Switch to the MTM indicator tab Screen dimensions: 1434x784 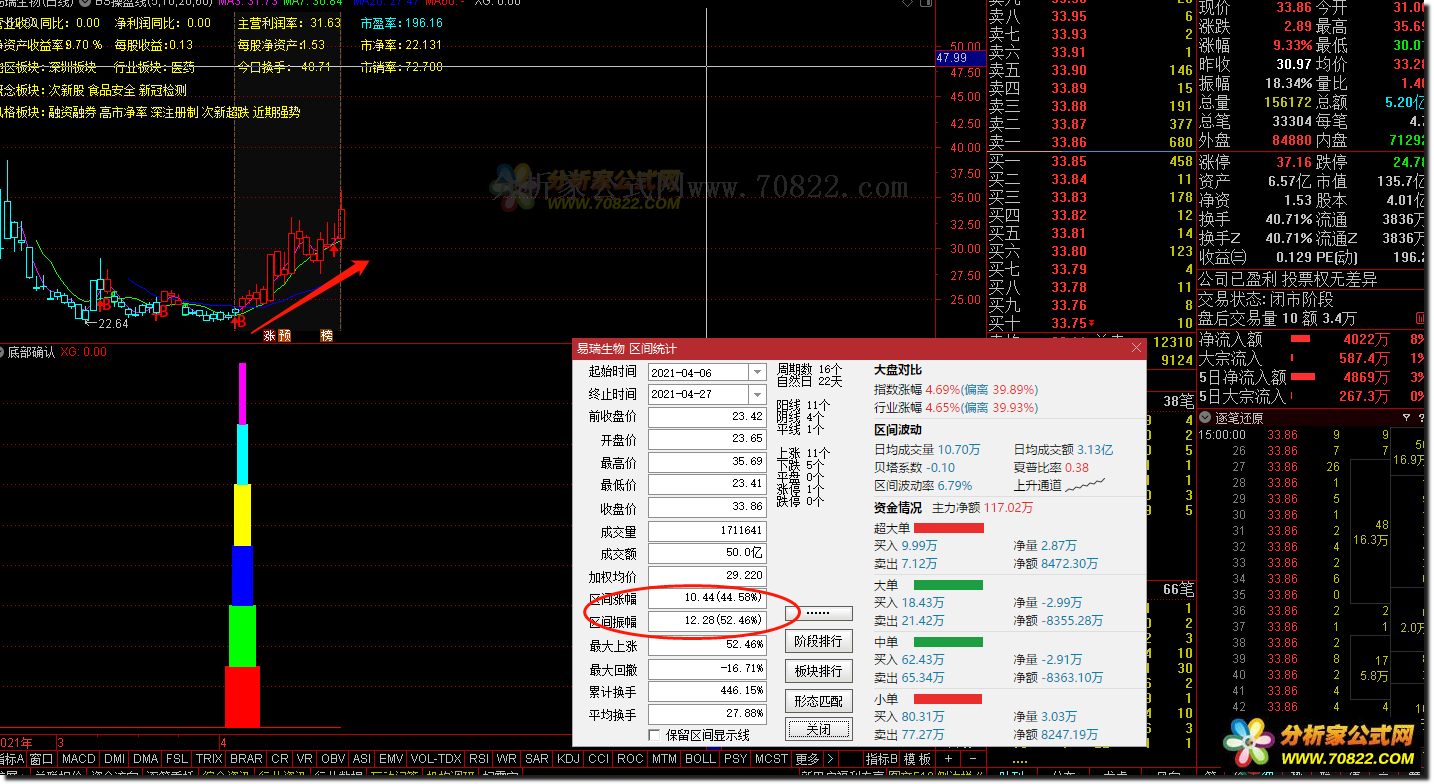[664, 759]
